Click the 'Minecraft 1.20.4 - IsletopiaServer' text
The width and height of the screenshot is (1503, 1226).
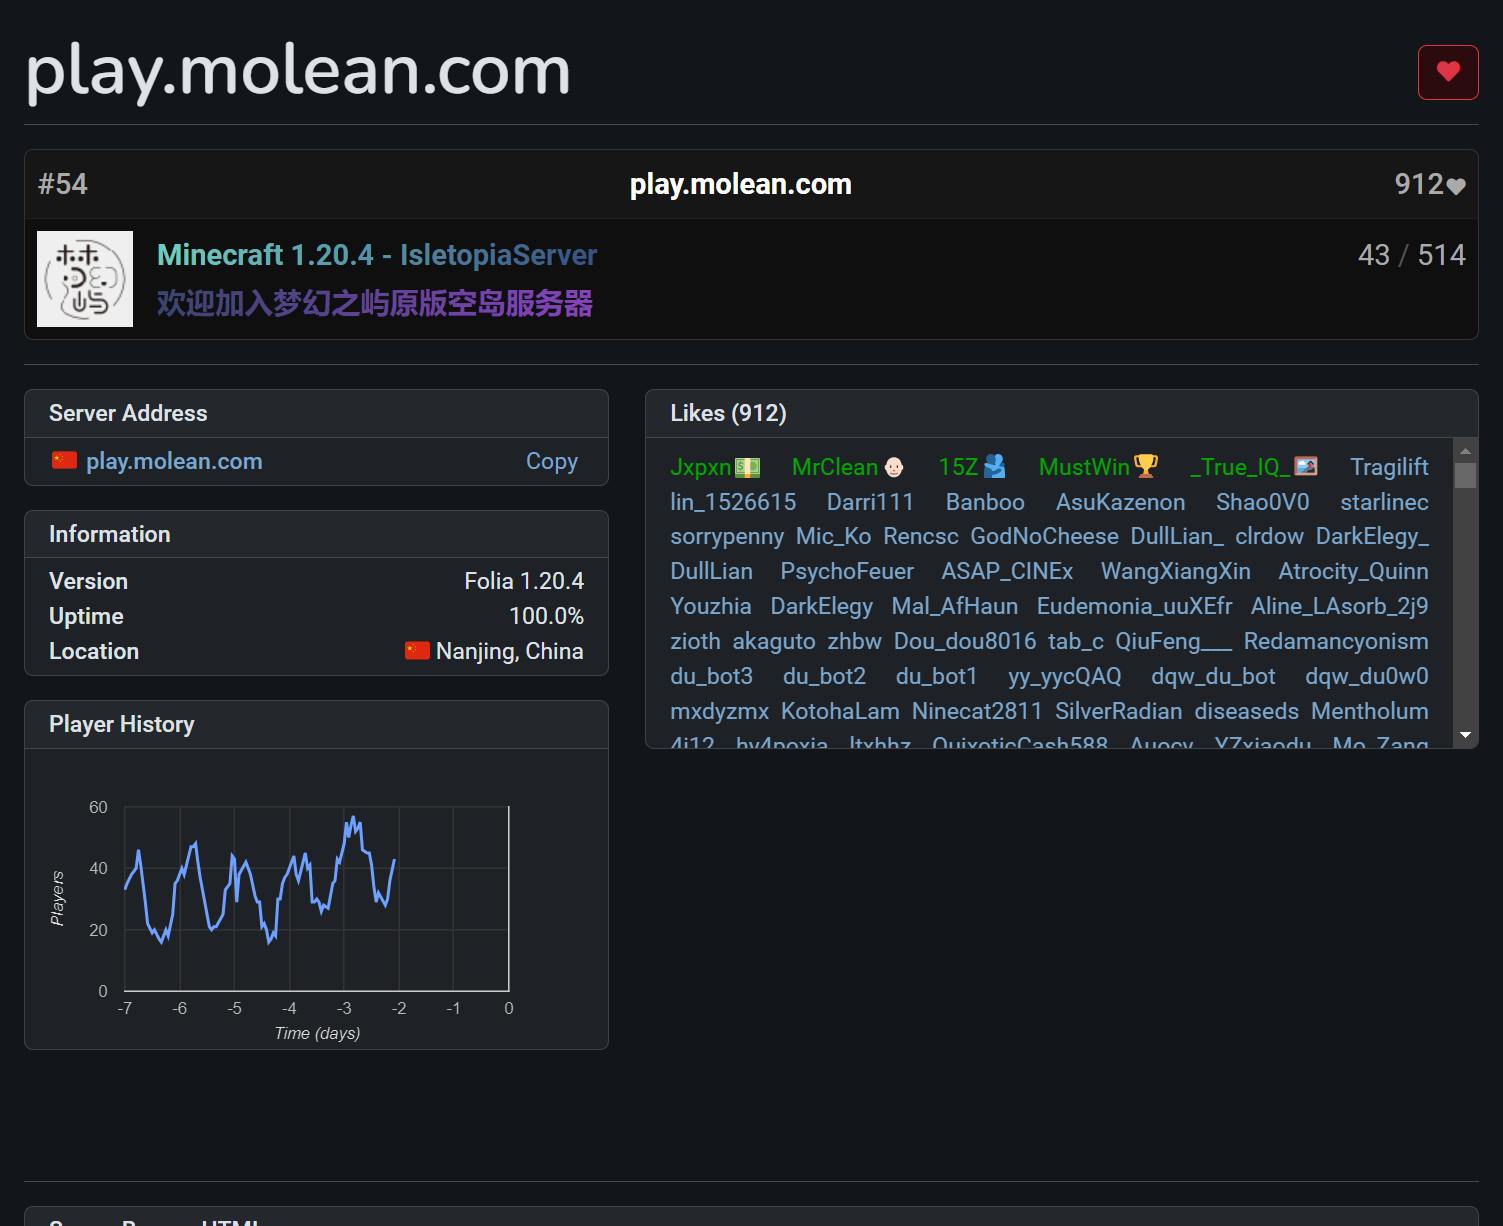[x=377, y=255]
